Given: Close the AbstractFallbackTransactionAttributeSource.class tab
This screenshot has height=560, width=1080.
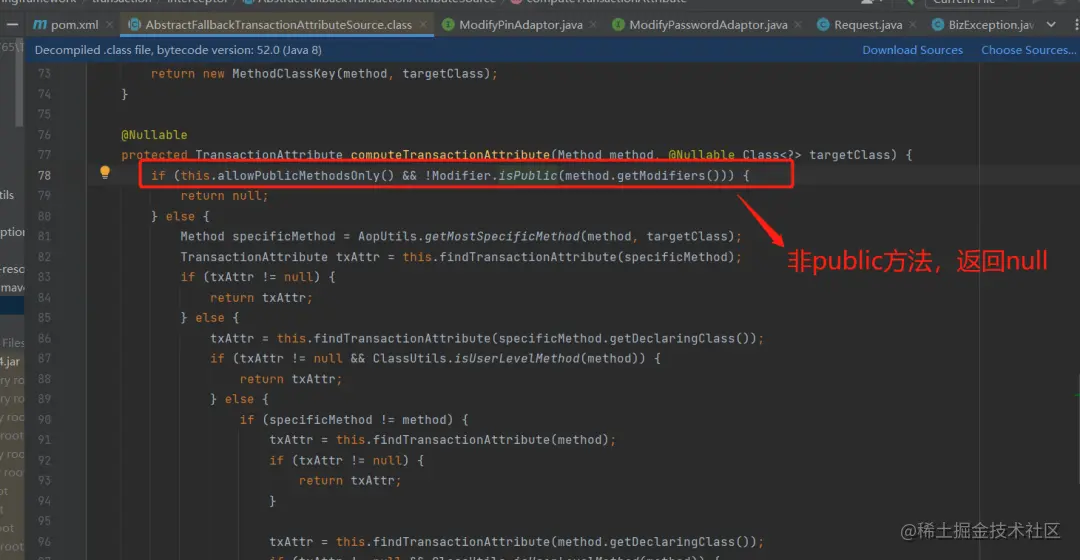Looking at the screenshot, I should coord(423,25).
